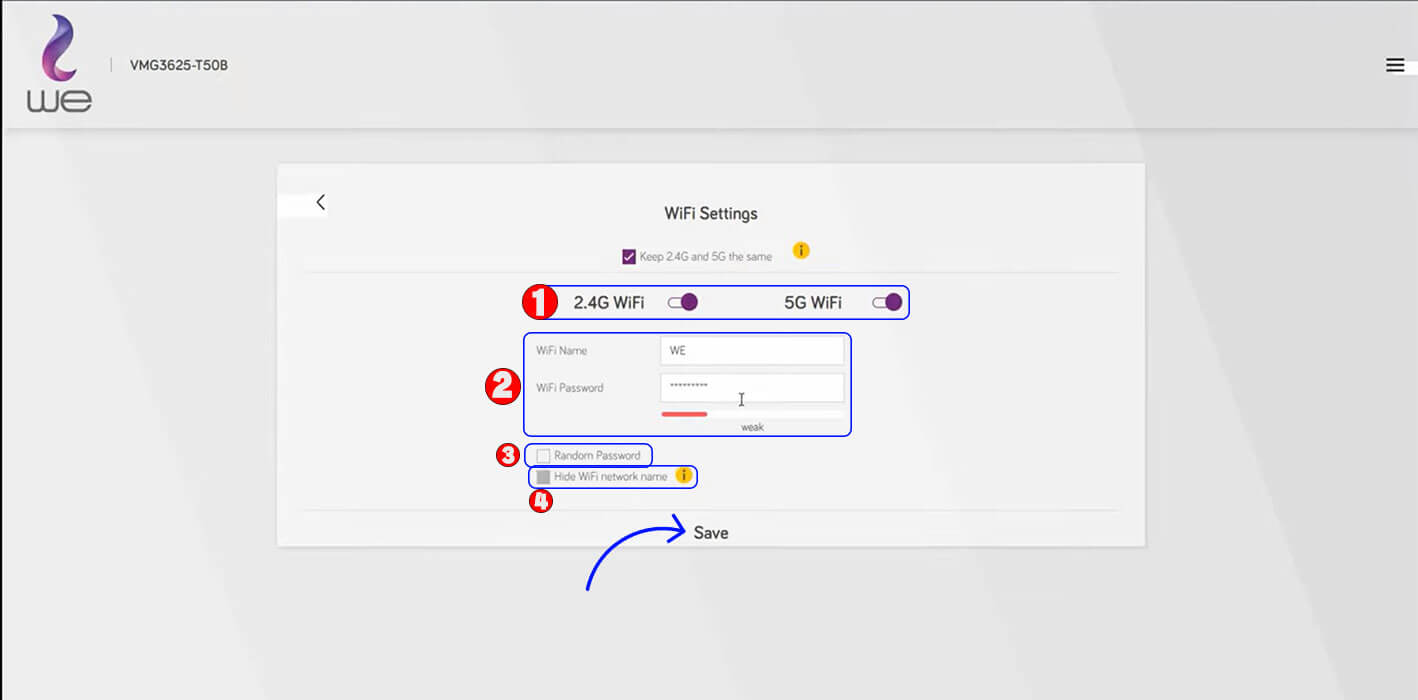Click the VMG3625-T50B model name
The width and height of the screenshot is (1418, 700).
[x=179, y=66]
